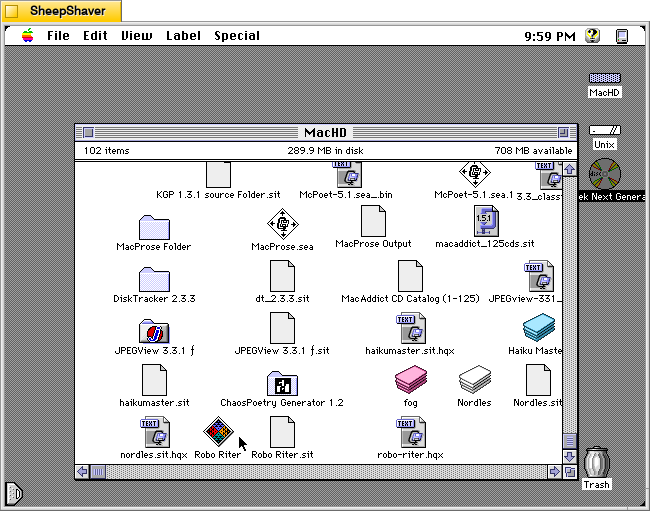
Task: Select the macaddict_125cds.sit archive icon
Action: coord(486,221)
